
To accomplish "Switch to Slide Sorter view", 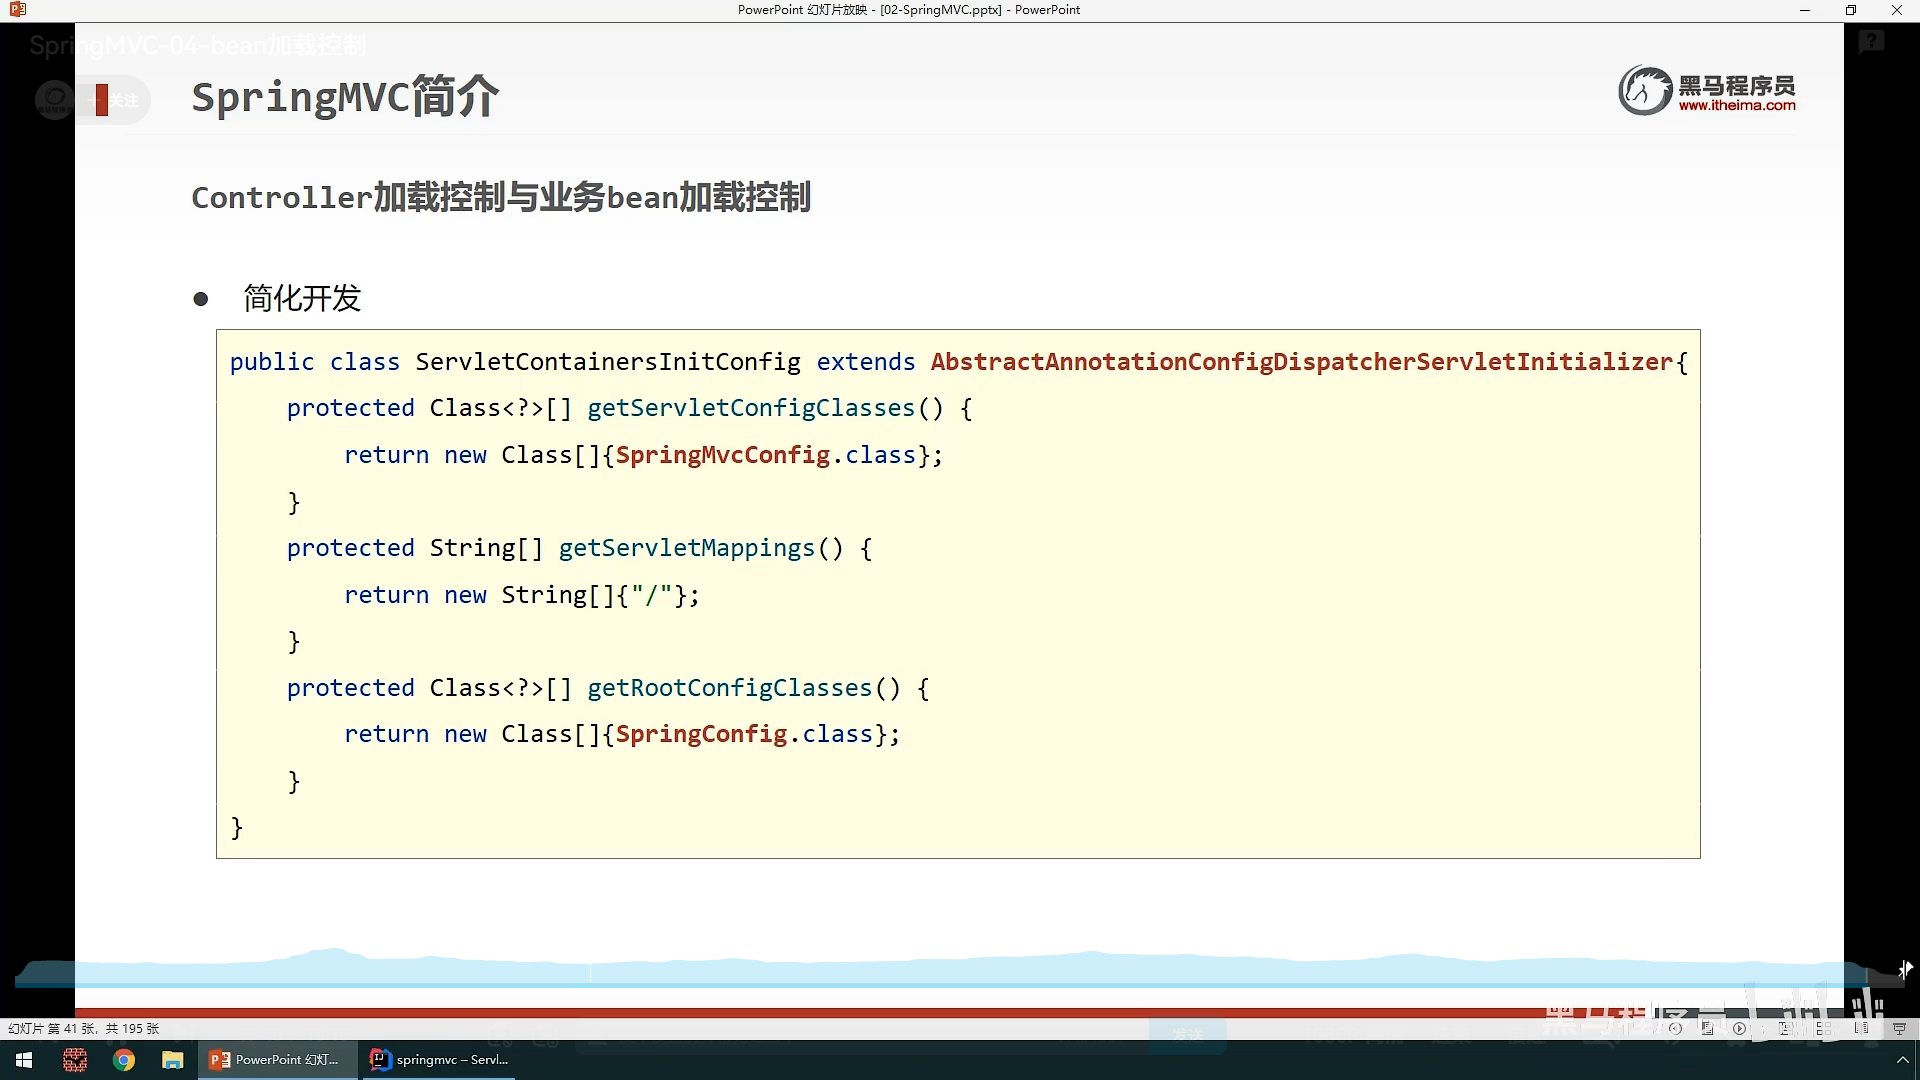I will [x=1824, y=1028].
